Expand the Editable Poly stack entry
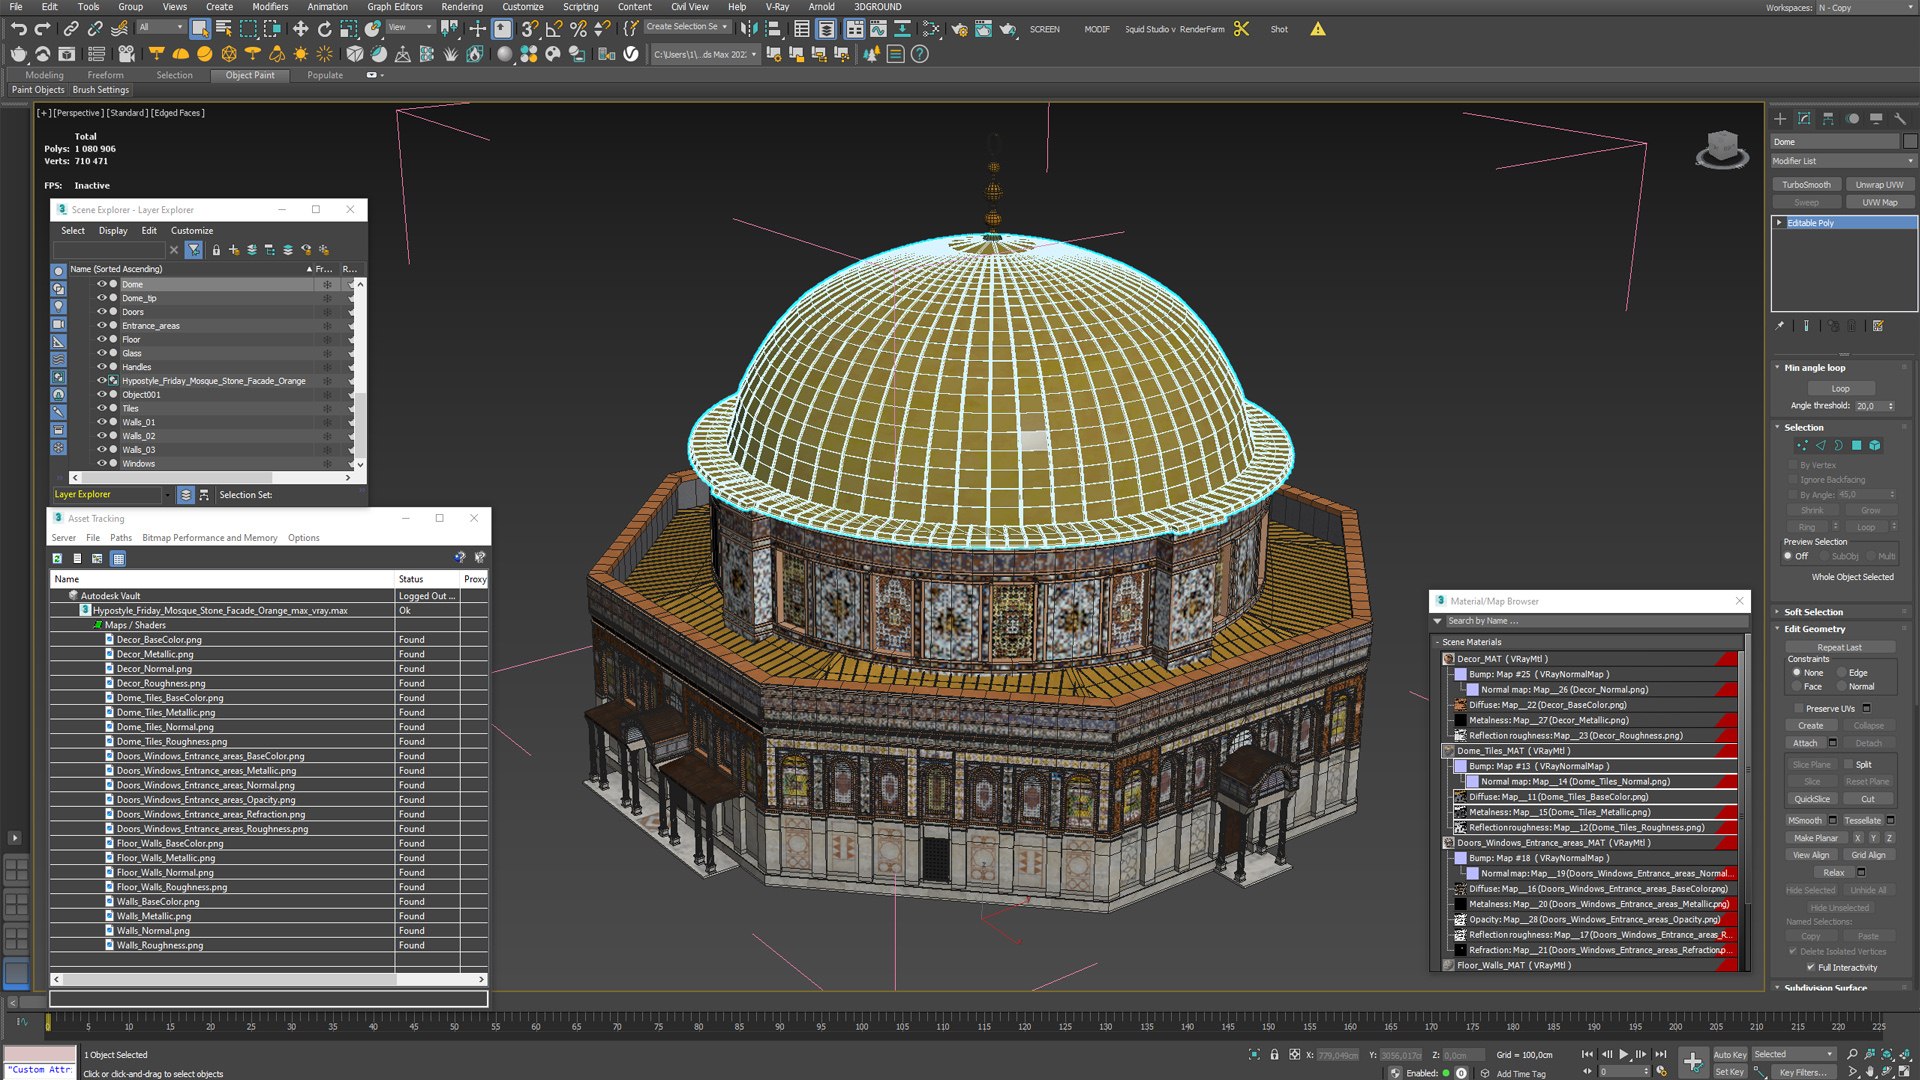 point(1779,223)
